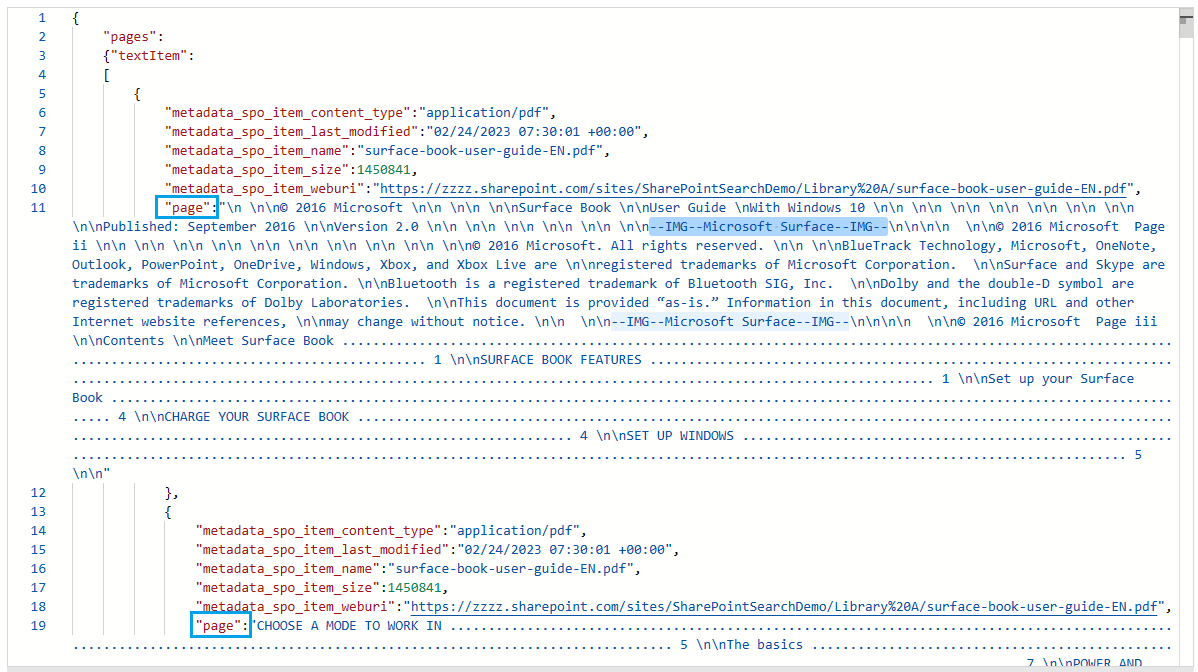Viewport: 1198px width, 672px height.
Task: Click the text "SET UP WINDOWS"
Action: coord(680,436)
